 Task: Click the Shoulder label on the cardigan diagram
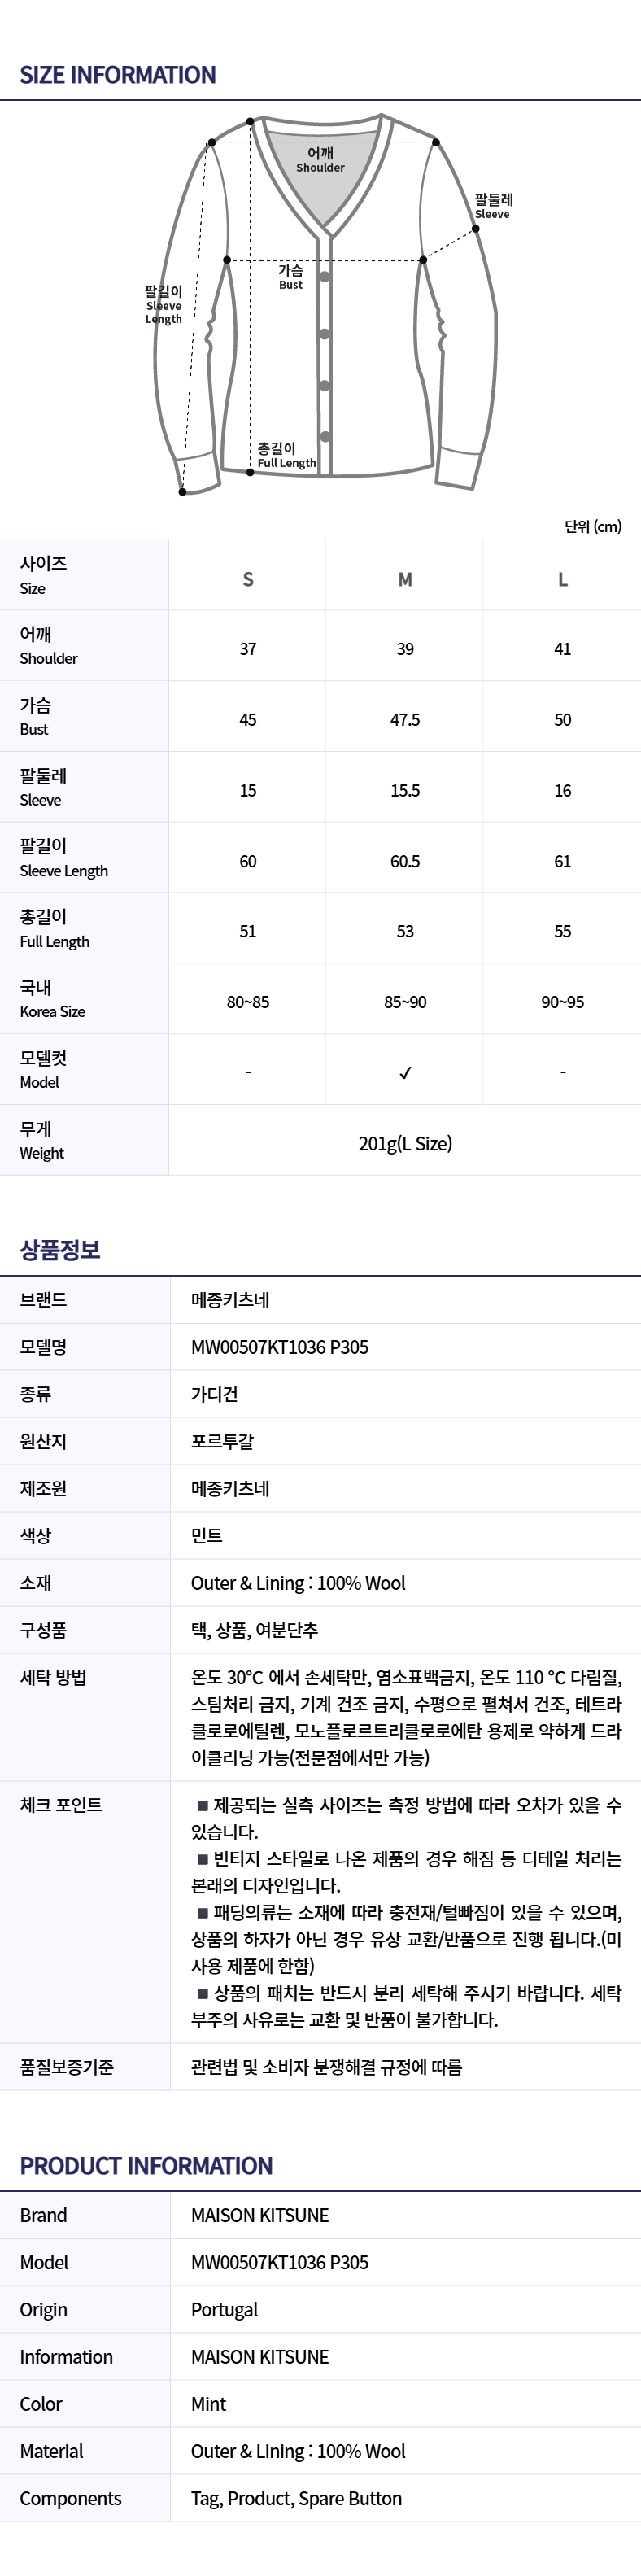point(320,160)
